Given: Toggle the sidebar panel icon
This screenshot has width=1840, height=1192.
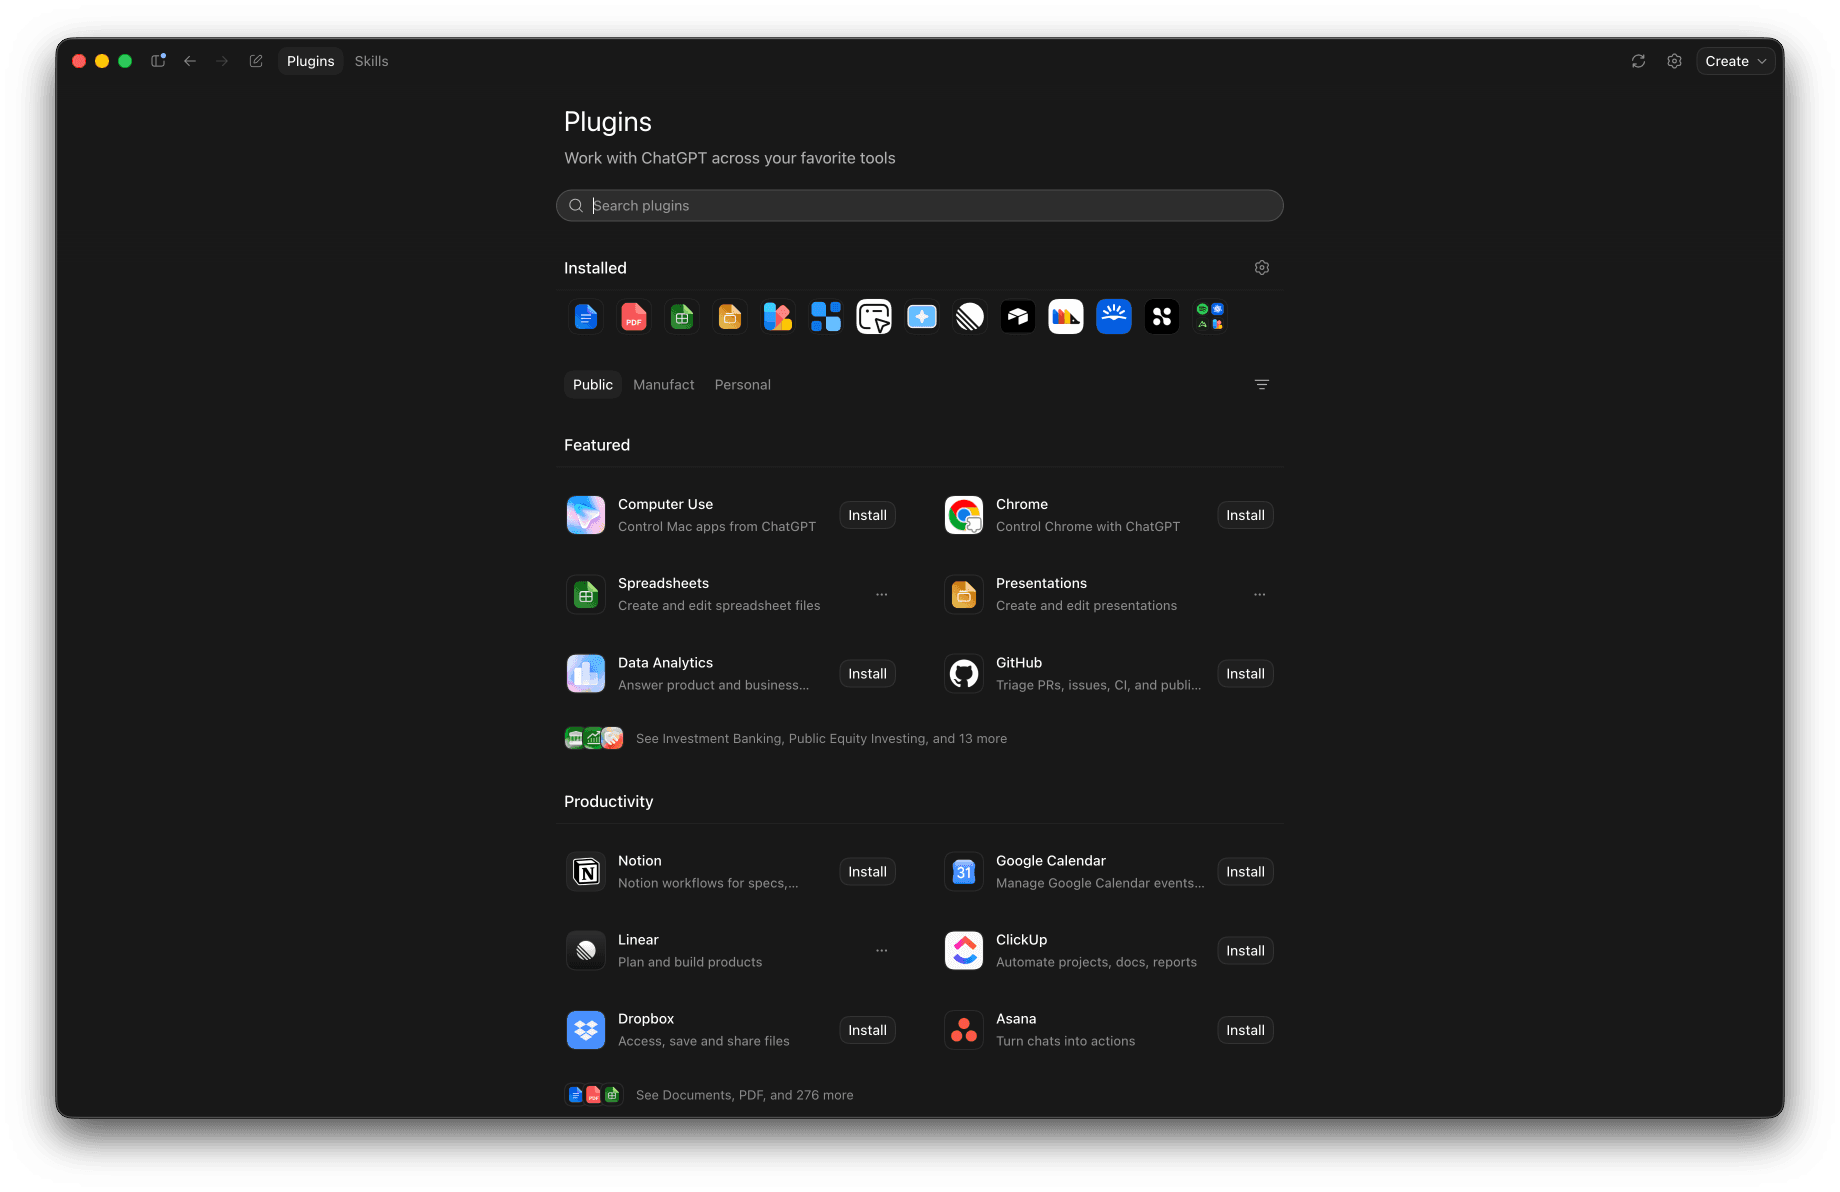Looking at the screenshot, I should click(158, 61).
